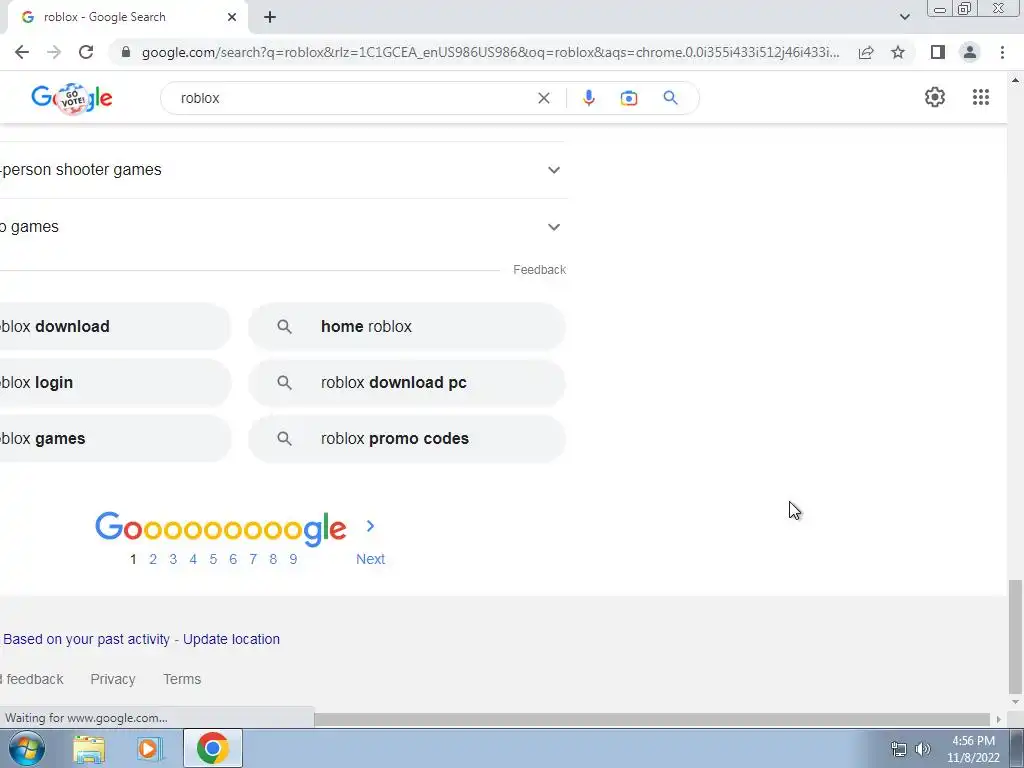Go to results page 9

[x=293, y=559]
